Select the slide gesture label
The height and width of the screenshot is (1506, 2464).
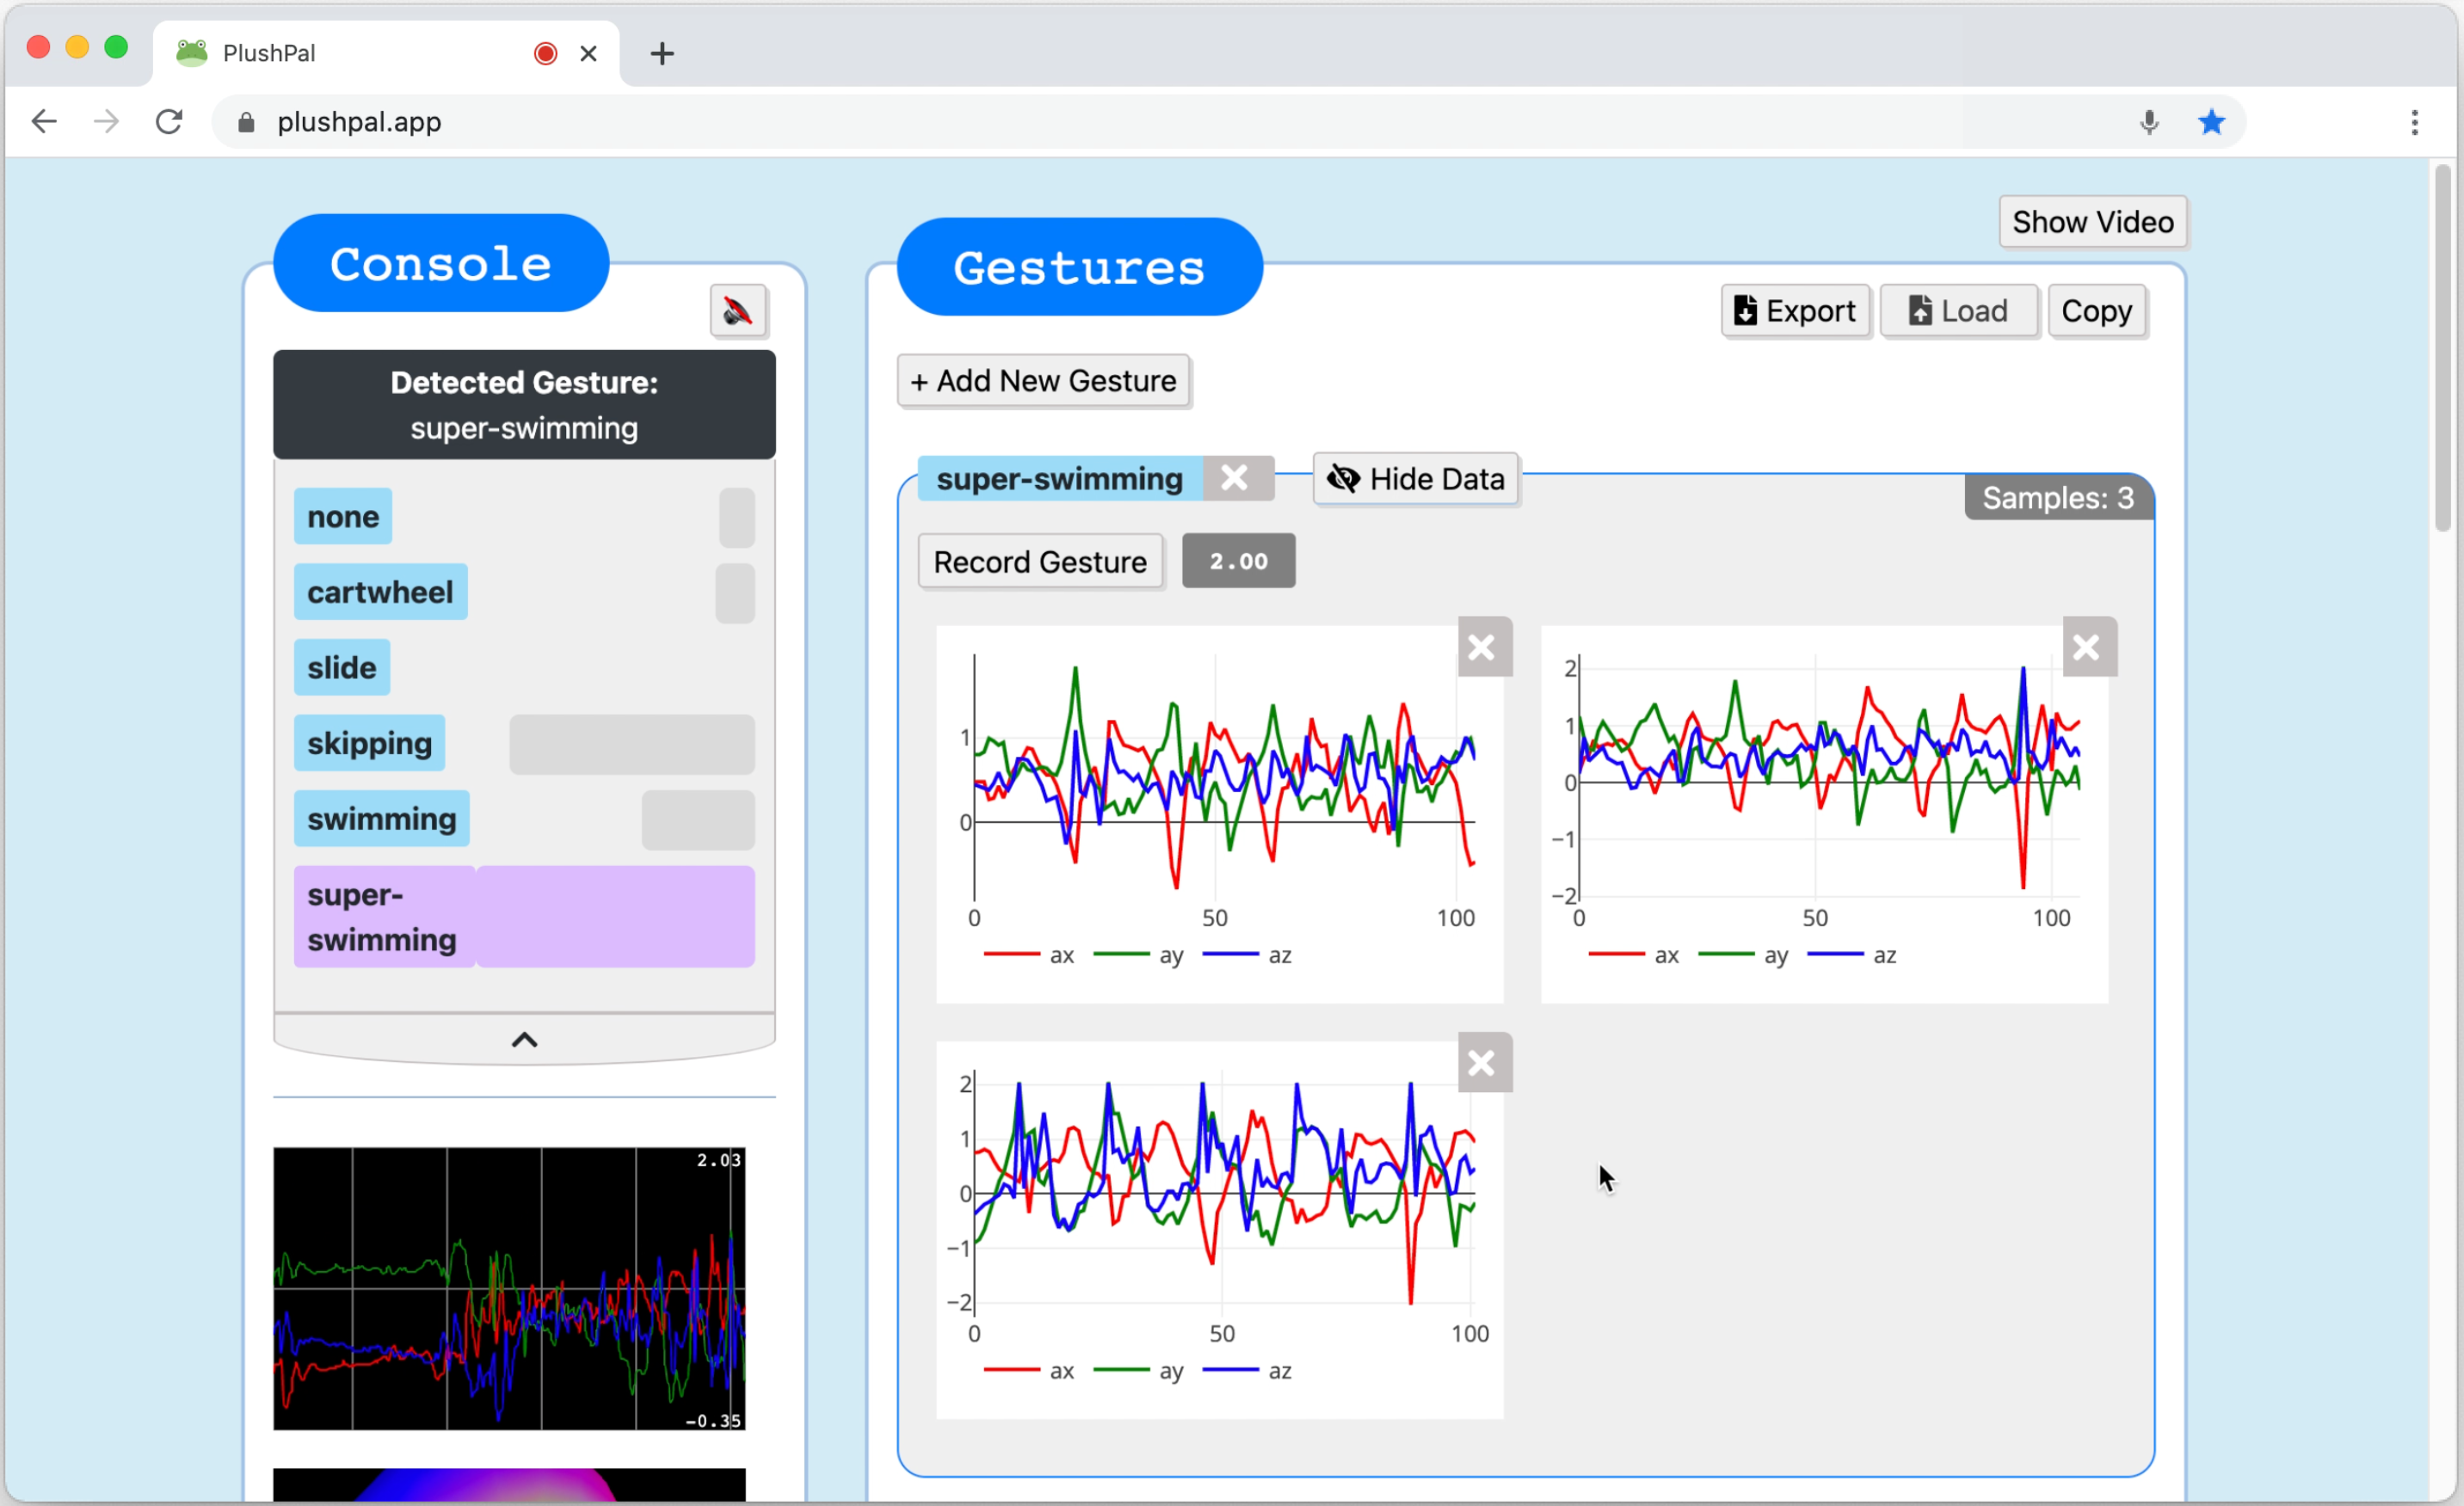pos(342,667)
